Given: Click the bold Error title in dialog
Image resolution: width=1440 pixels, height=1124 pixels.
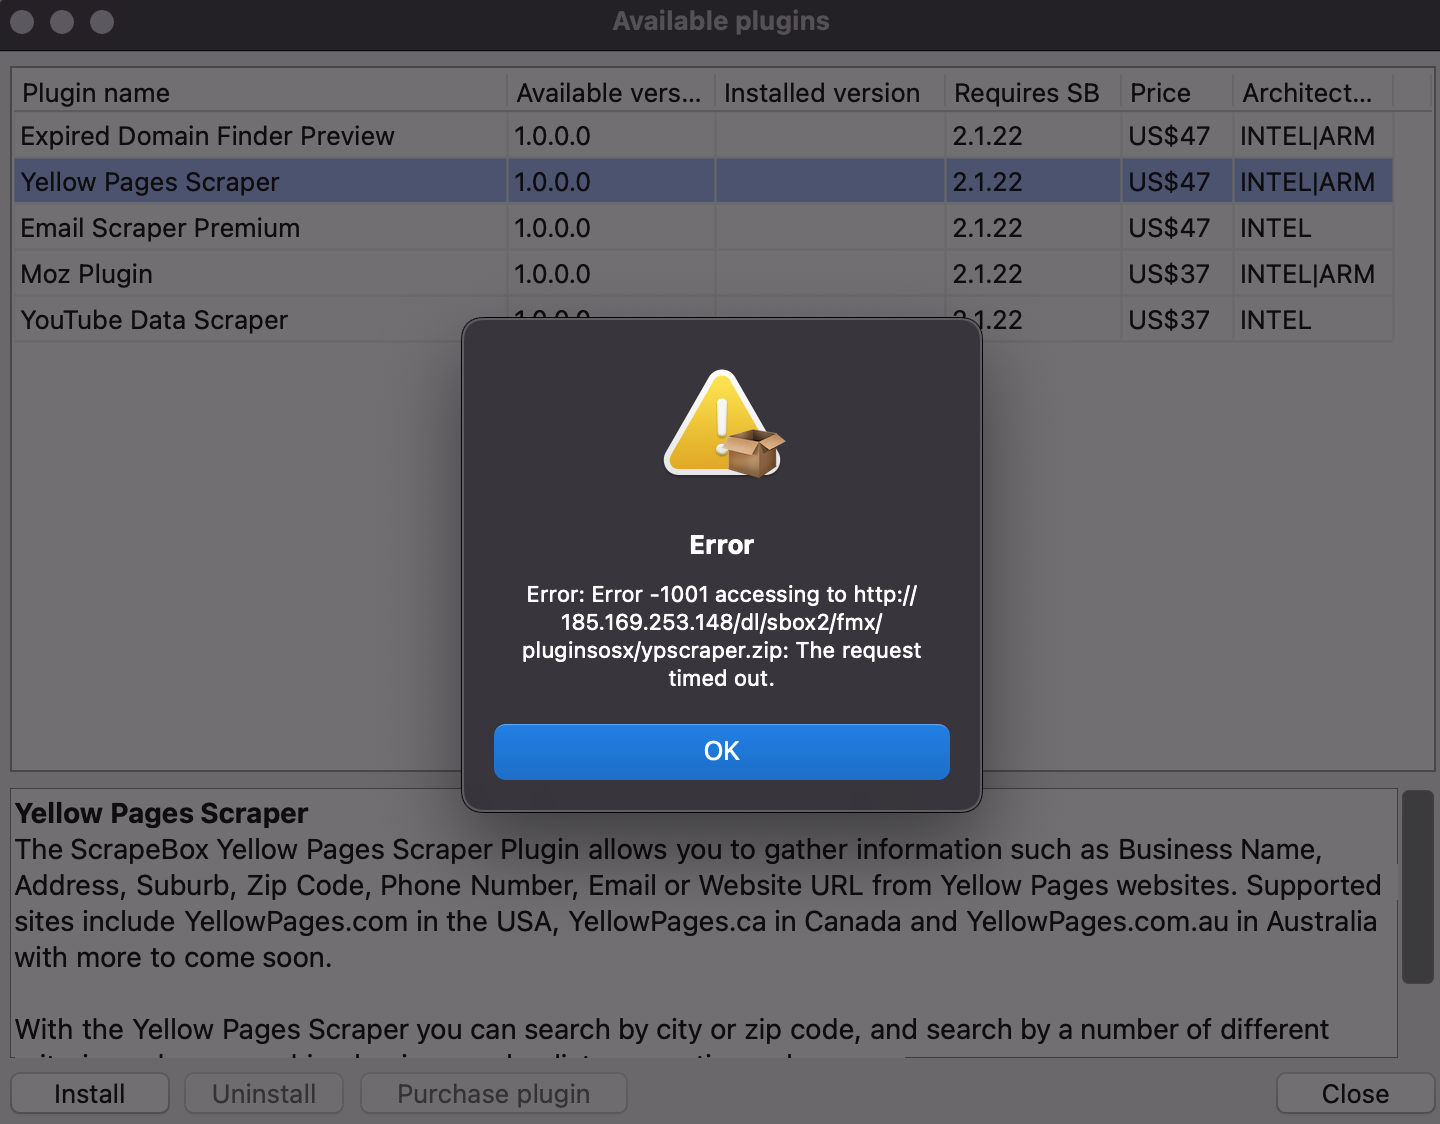Looking at the screenshot, I should pos(721,545).
